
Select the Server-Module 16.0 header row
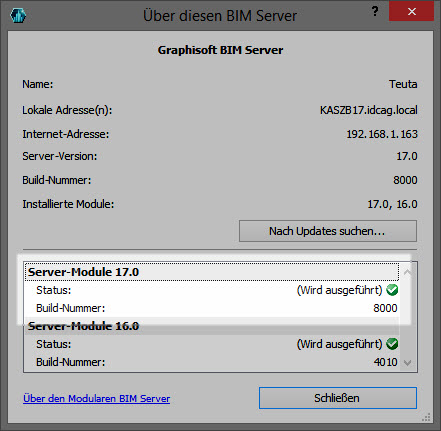click(x=212, y=326)
